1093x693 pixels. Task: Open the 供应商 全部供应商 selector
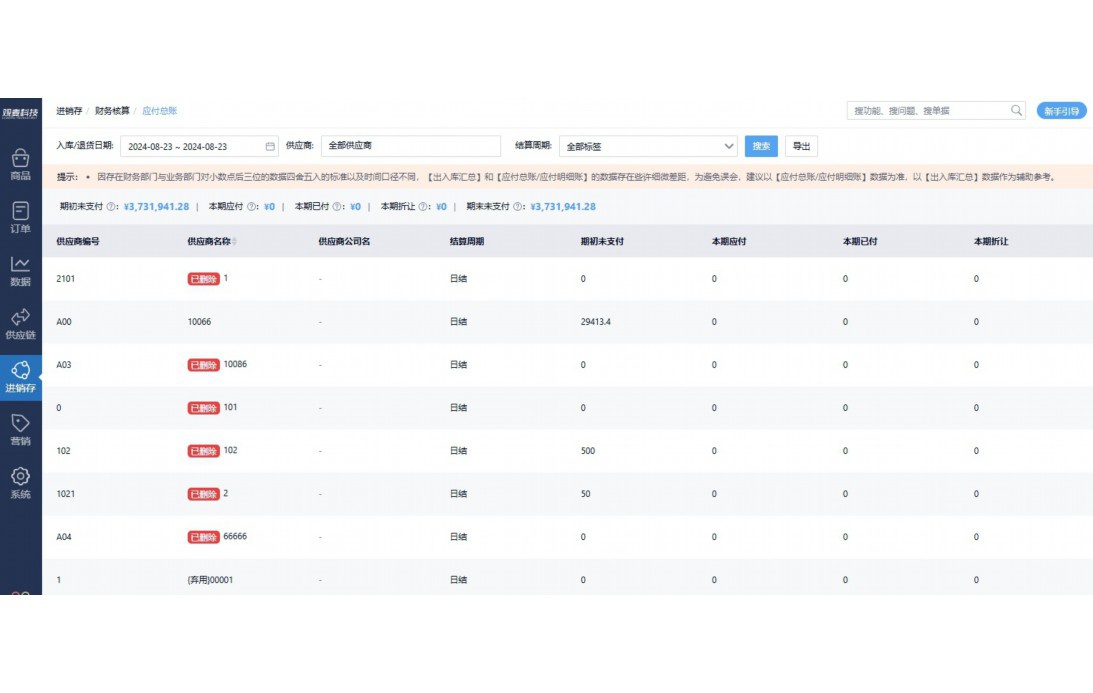[x=410, y=147]
